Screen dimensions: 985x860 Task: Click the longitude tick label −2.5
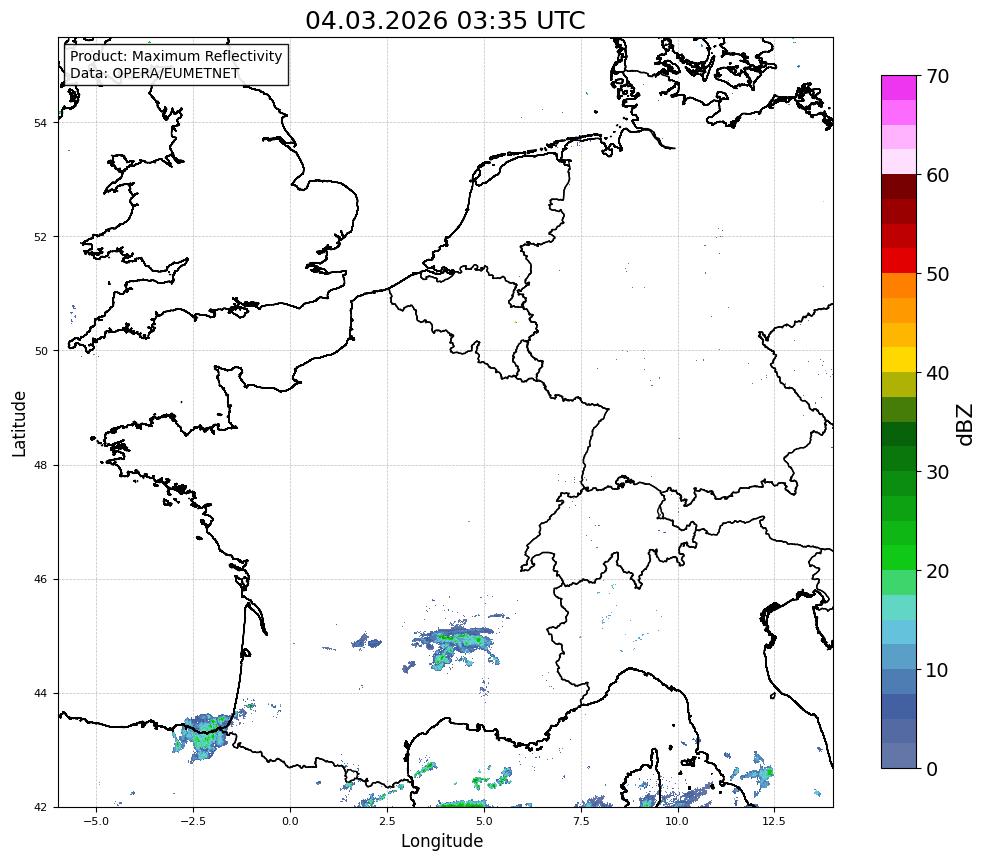click(x=193, y=821)
